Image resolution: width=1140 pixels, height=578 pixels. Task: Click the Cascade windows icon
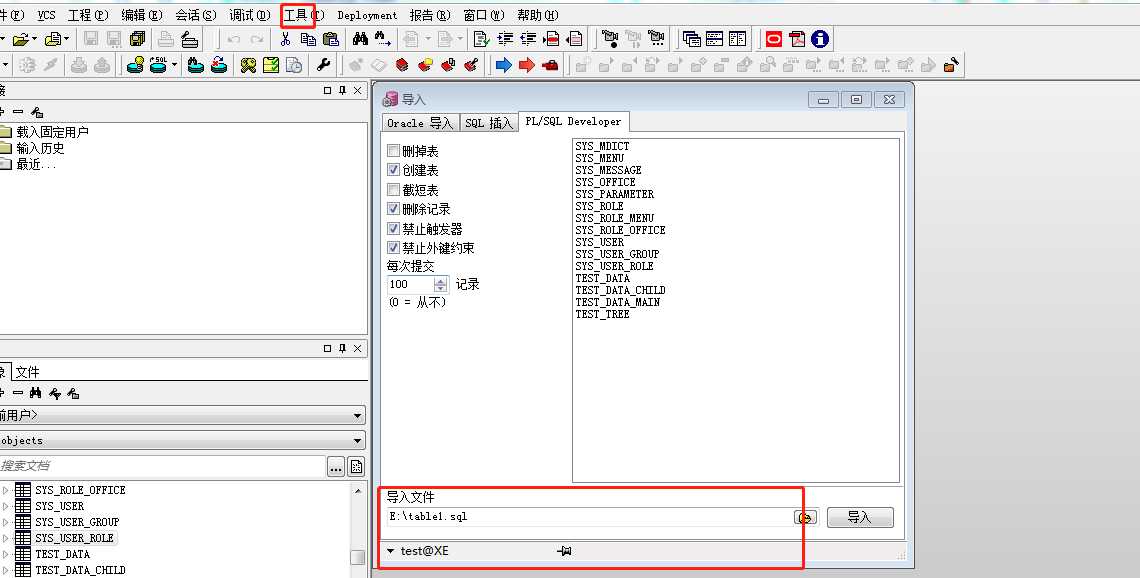coord(691,39)
